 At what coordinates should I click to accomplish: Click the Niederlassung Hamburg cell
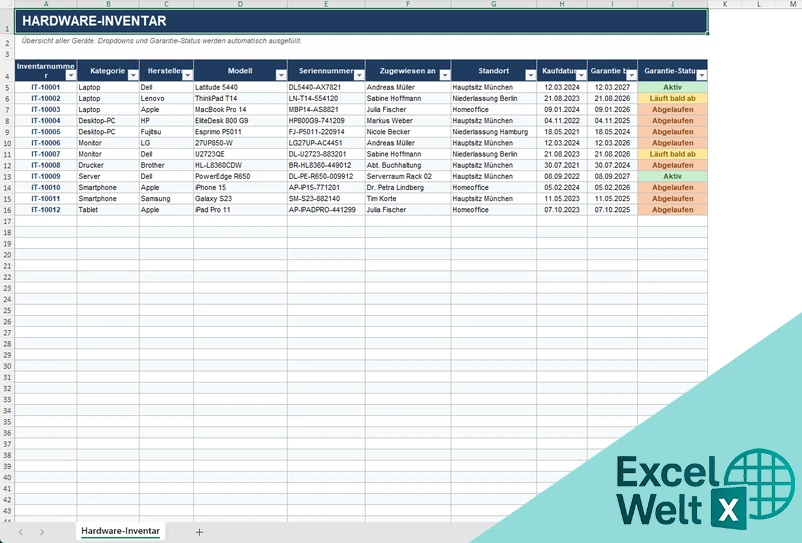494,132
